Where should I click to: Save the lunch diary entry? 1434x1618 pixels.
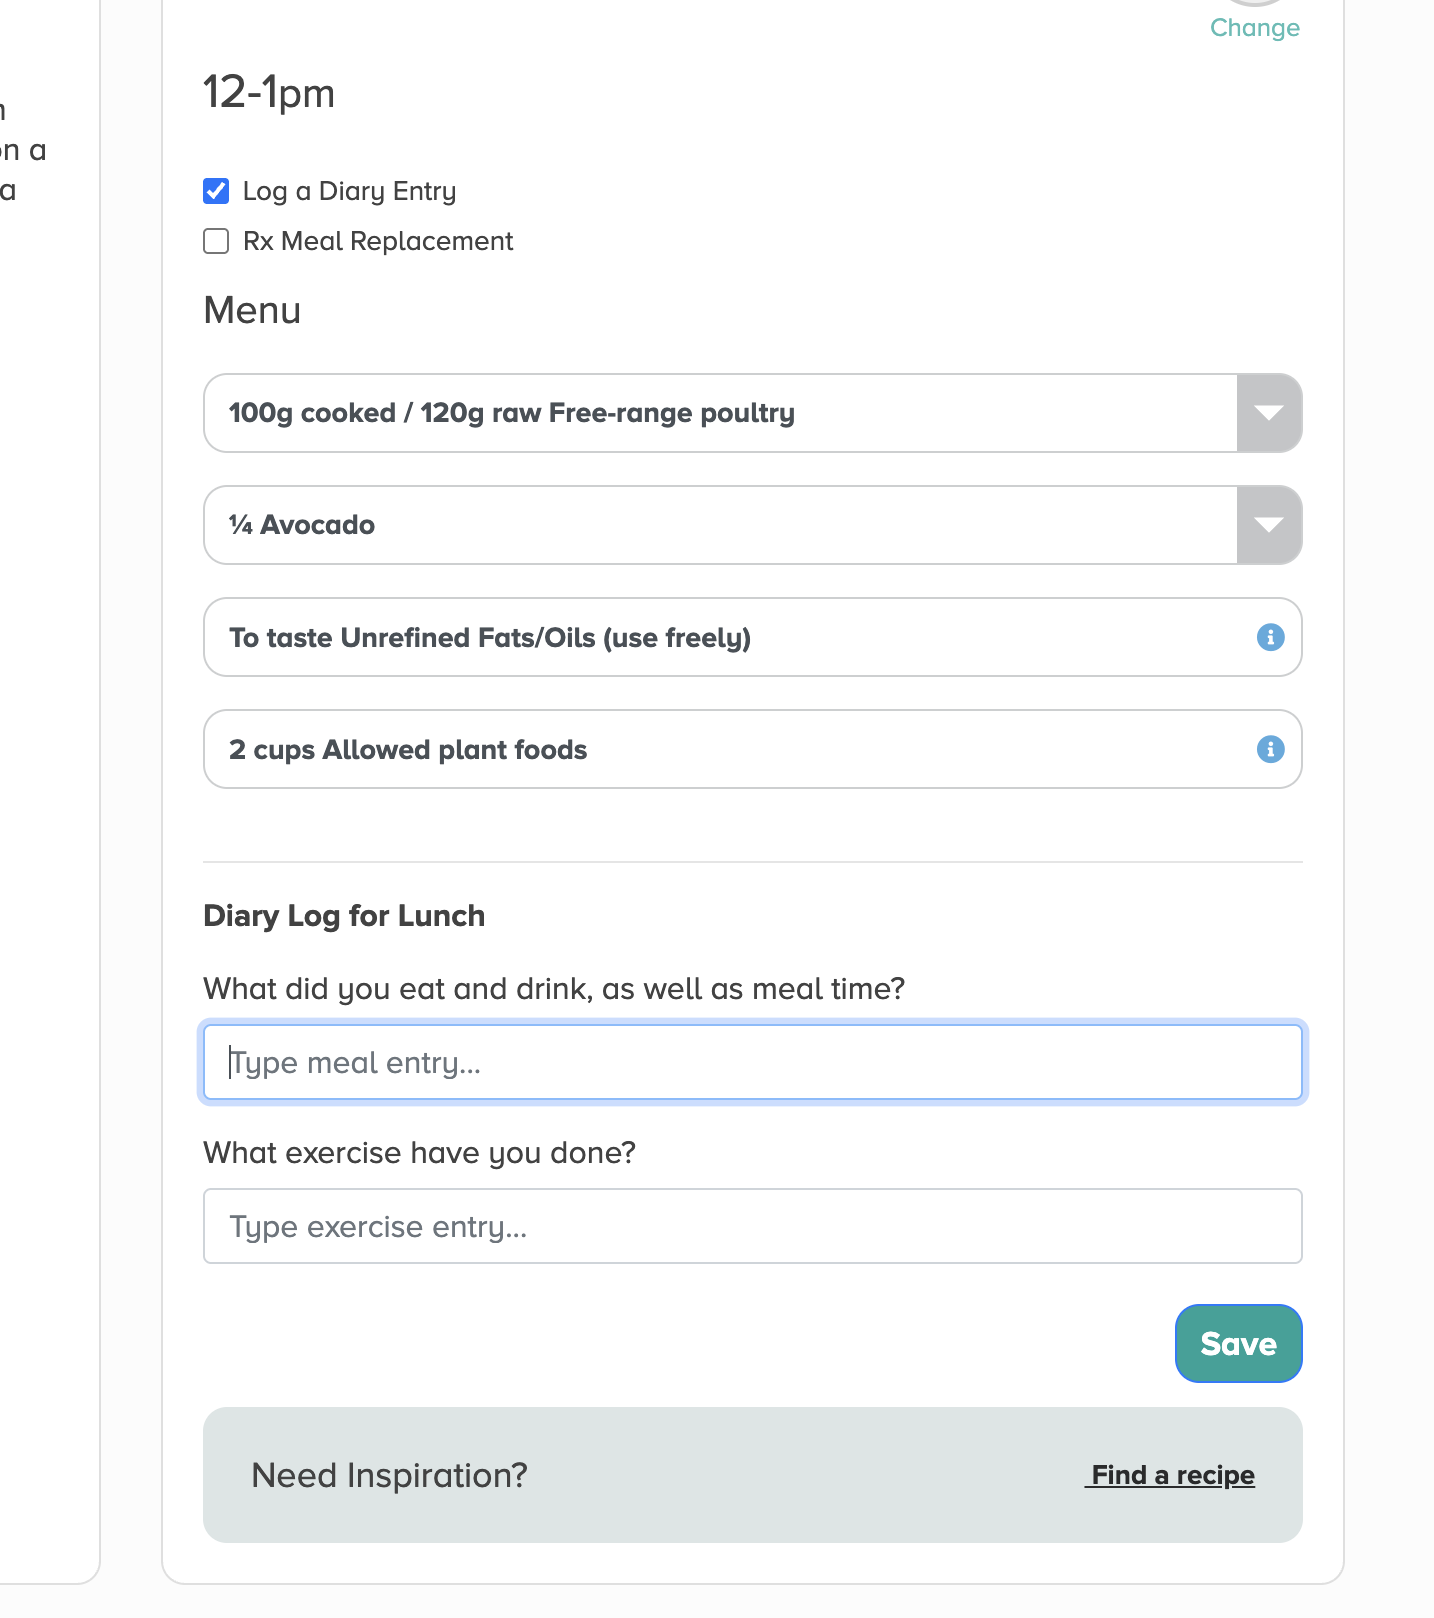[1238, 1343]
